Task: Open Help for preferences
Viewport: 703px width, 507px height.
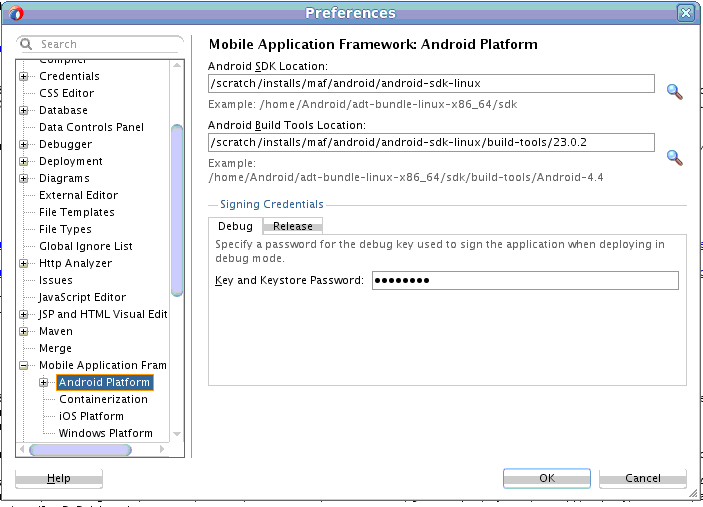Action: 59,478
